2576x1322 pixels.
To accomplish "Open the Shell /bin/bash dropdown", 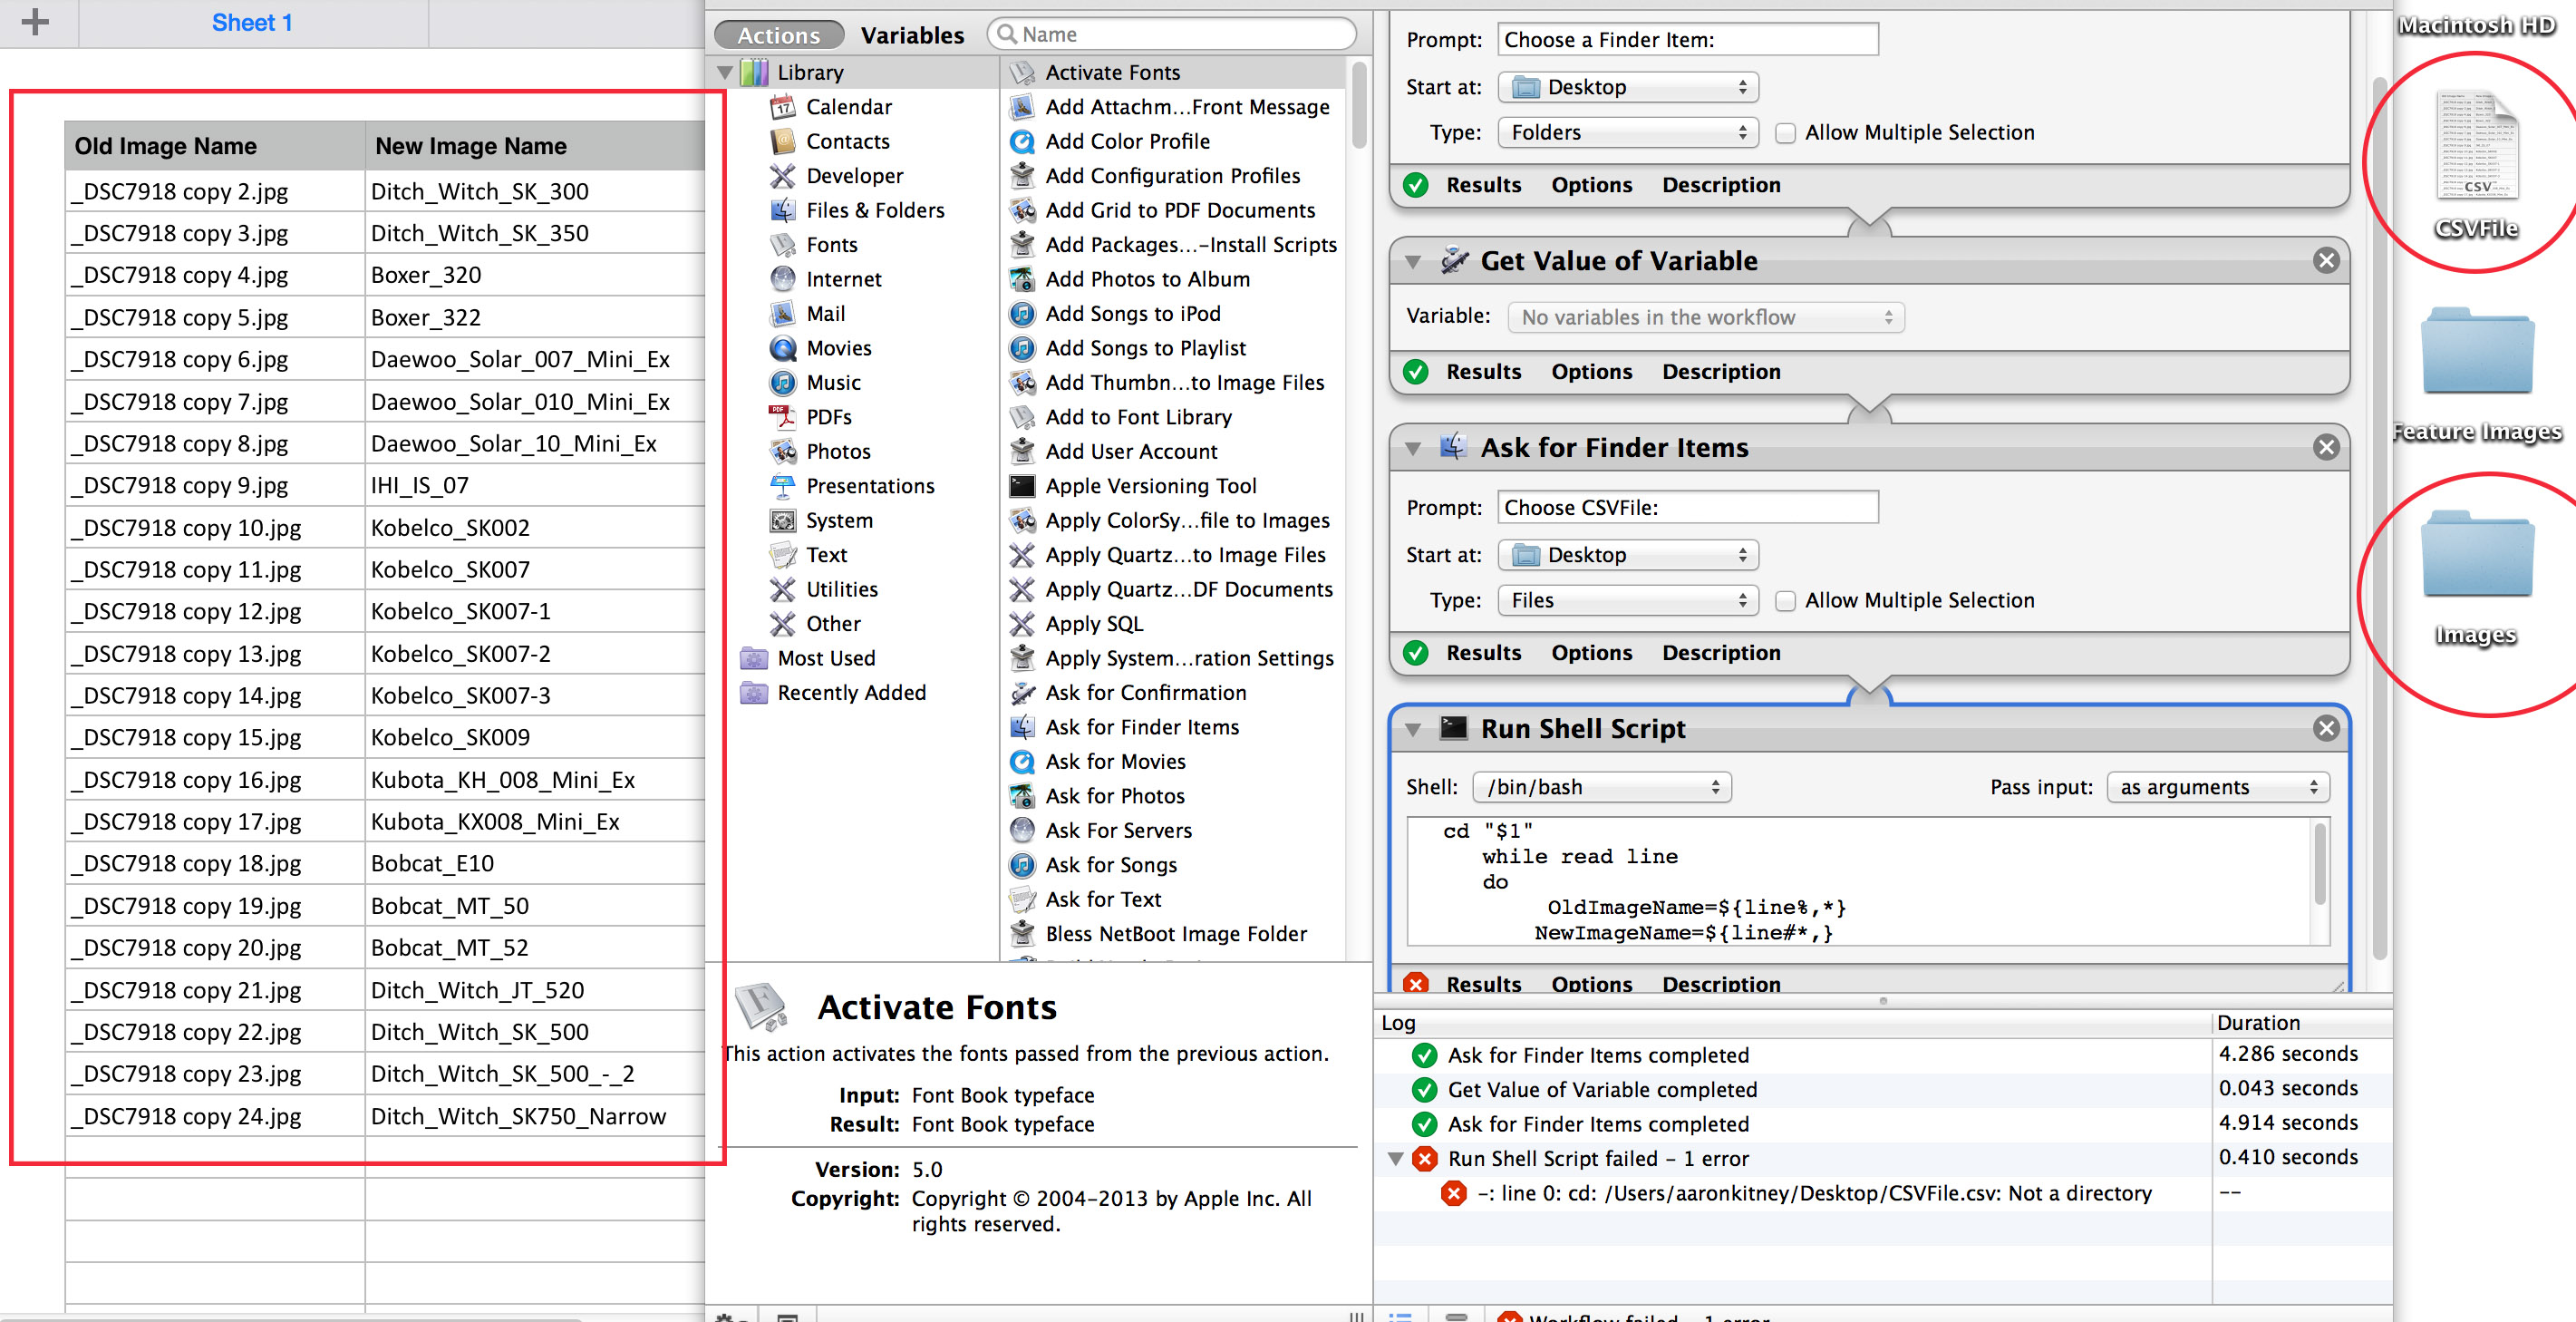I will [x=1601, y=787].
